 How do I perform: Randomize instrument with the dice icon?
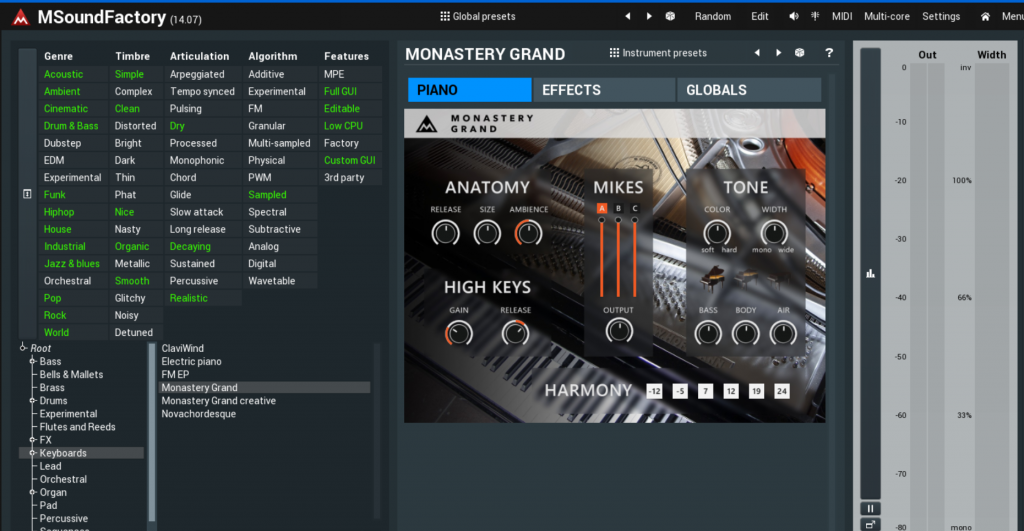[x=799, y=53]
